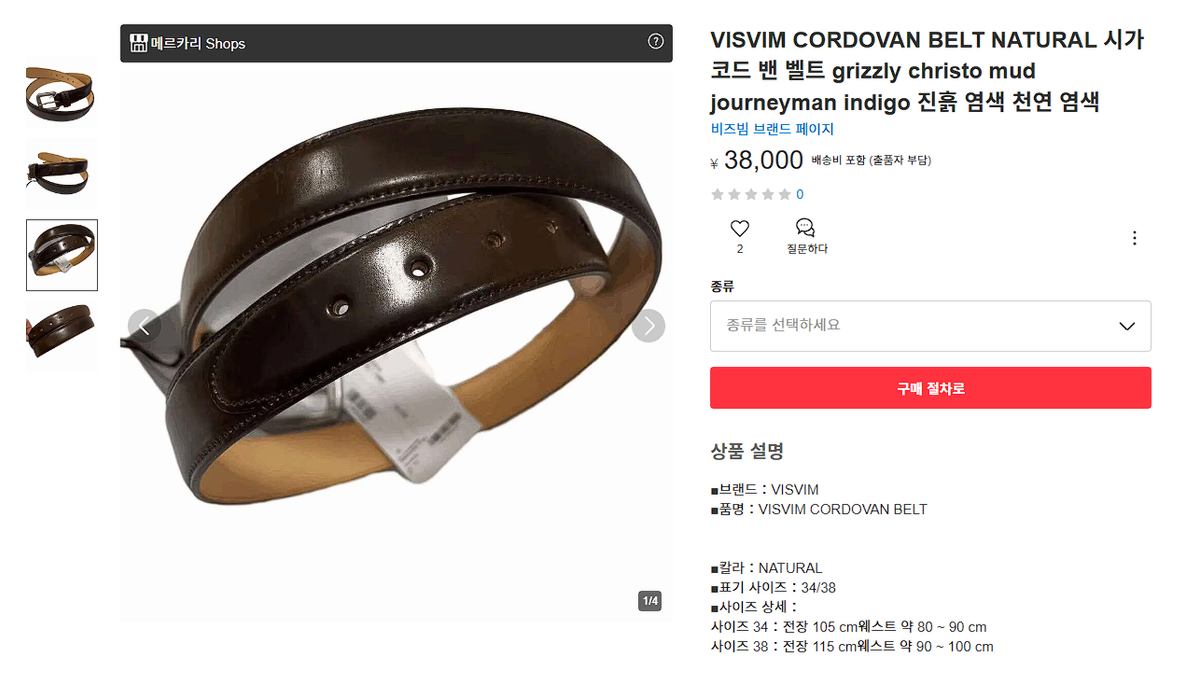Image resolution: width=1199 pixels, height=699 pixels.
Task: Click the review count number 0
Action: (x=800, y=194)
